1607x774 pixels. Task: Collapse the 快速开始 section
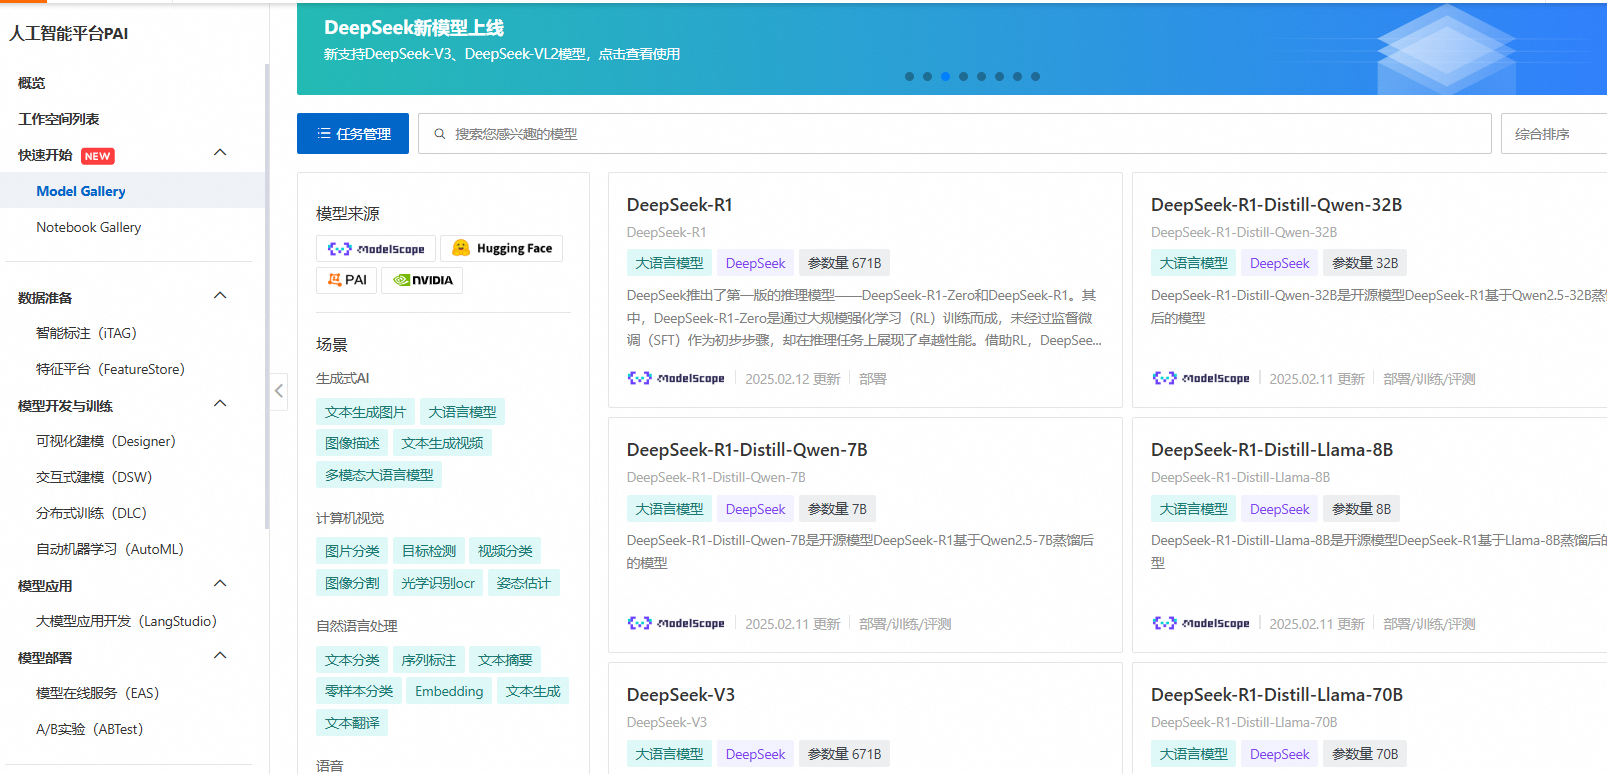[x=220, y=153]
